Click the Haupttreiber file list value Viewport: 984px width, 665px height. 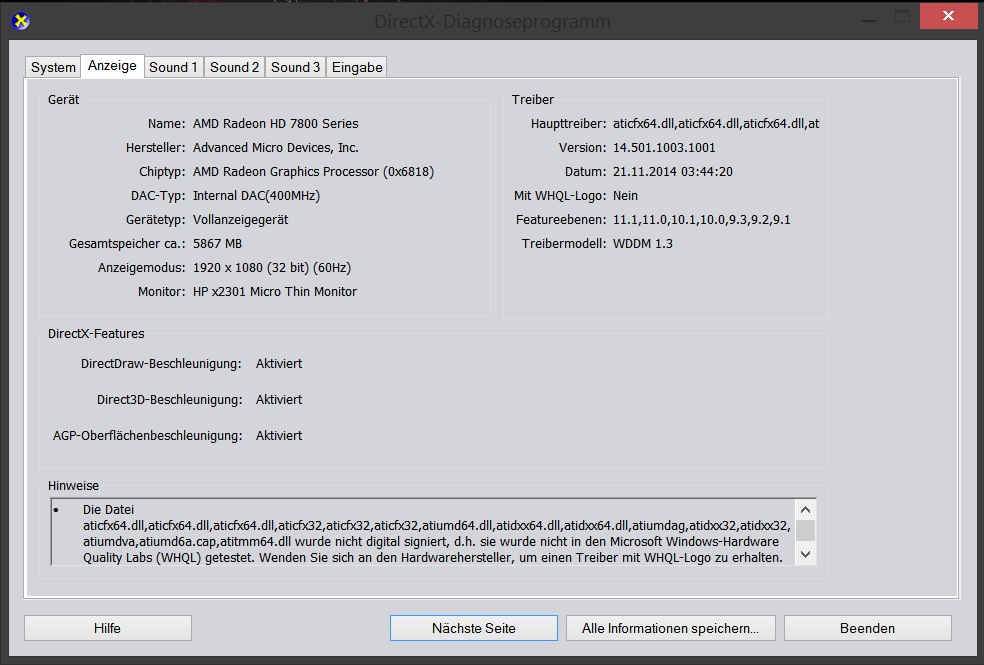(x=716, y=124)
